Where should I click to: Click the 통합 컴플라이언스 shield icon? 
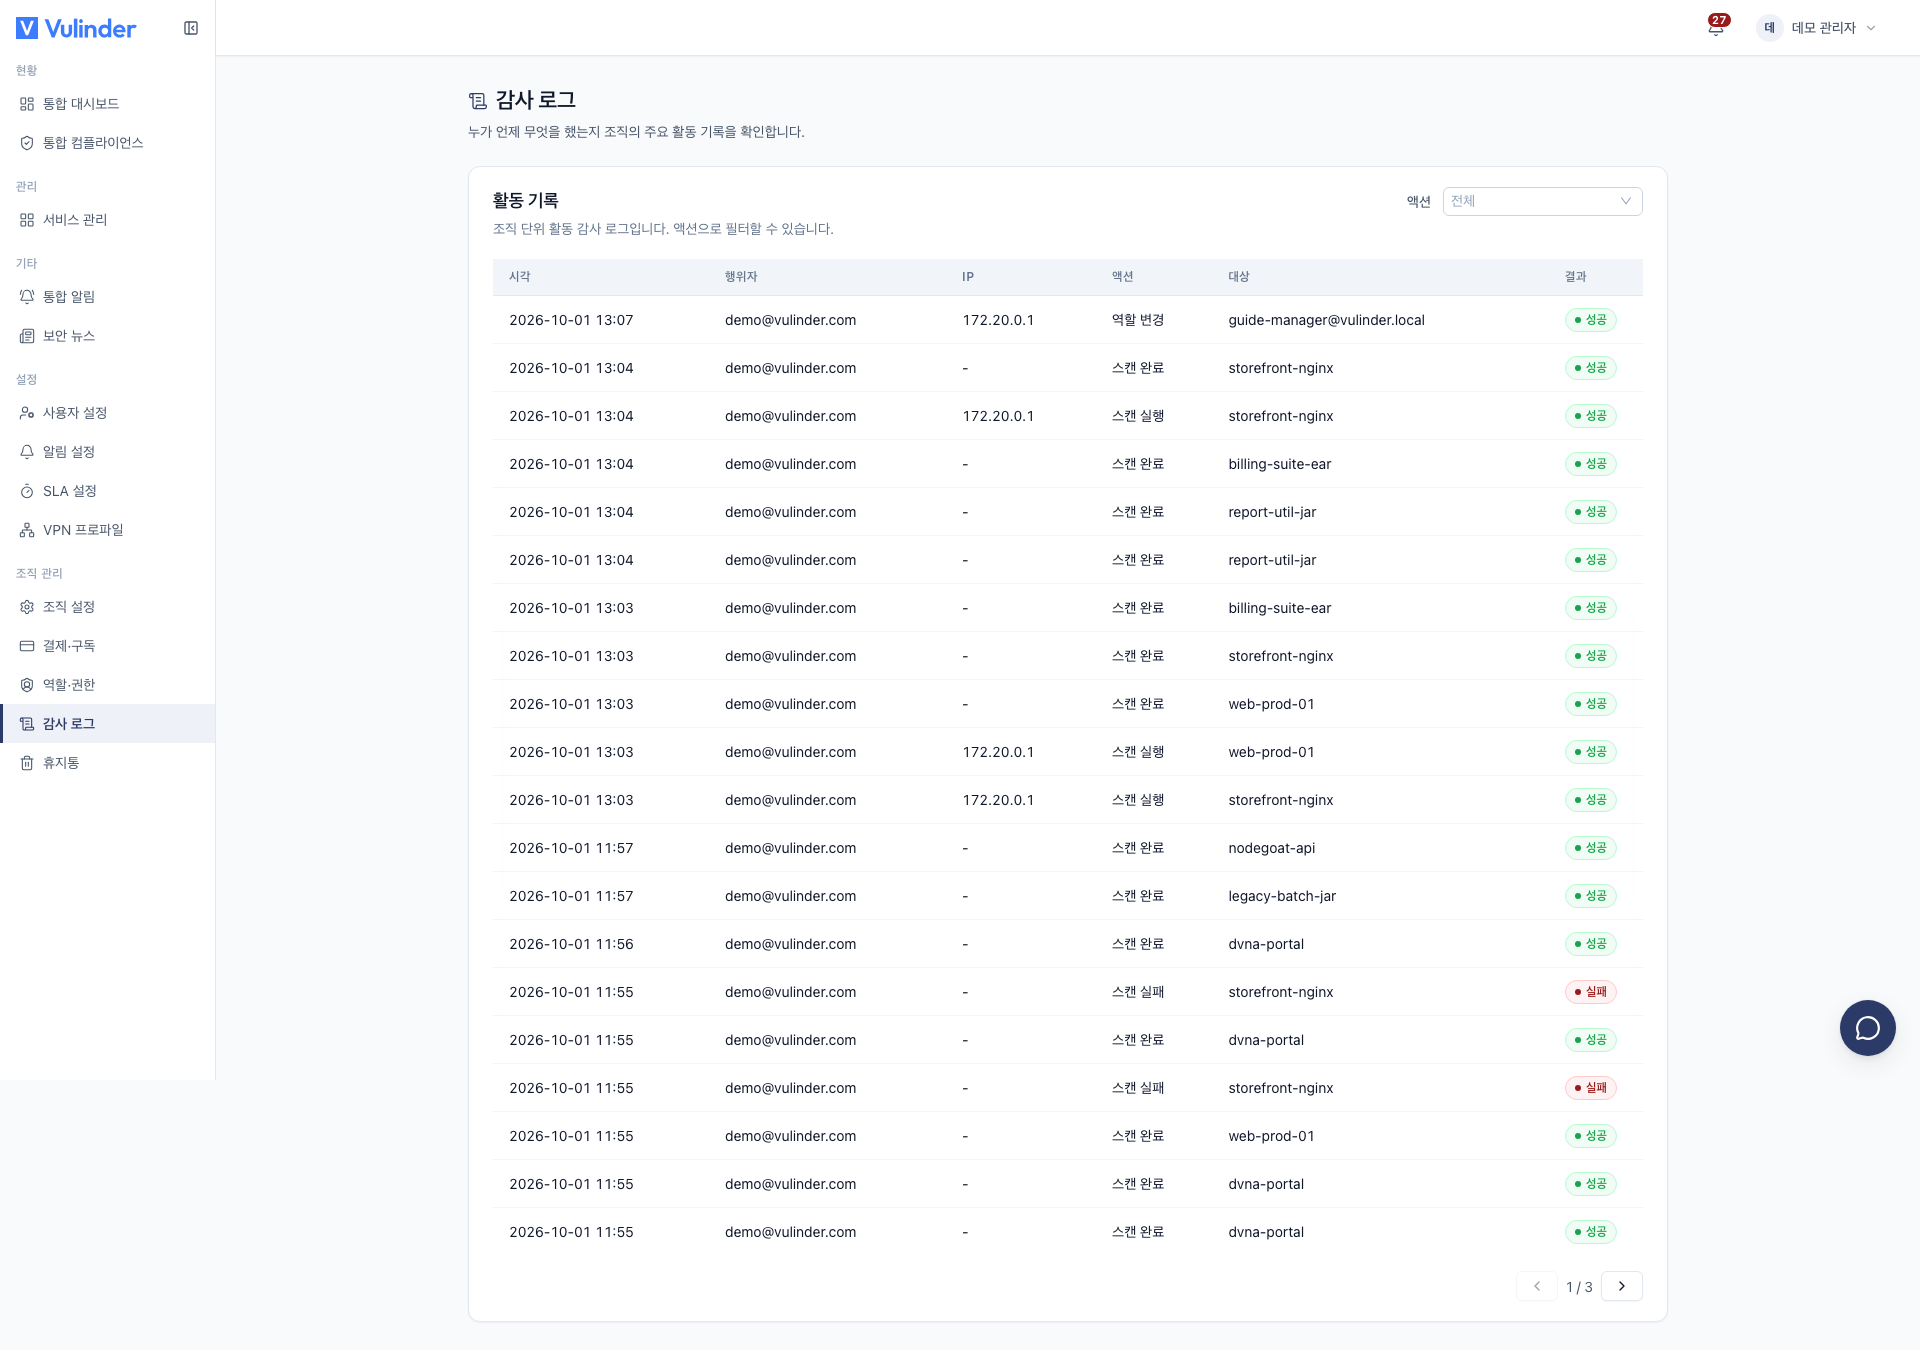(x=27, y=143)
